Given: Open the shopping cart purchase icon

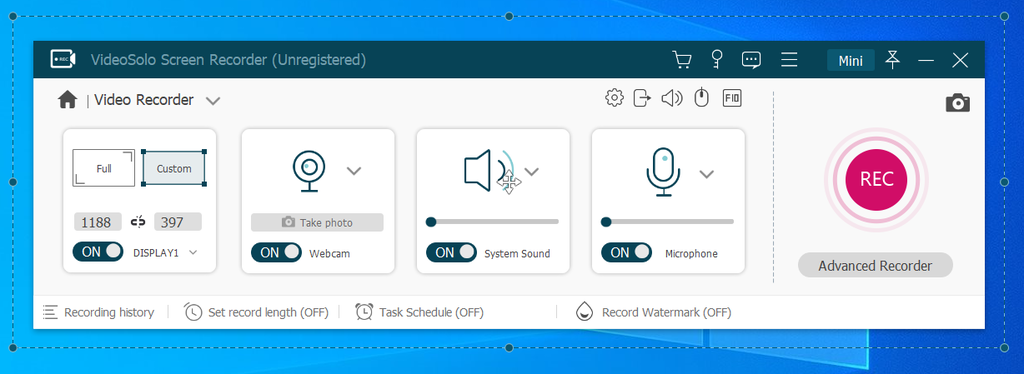Looking at the screenshot, I should [682, 60].
